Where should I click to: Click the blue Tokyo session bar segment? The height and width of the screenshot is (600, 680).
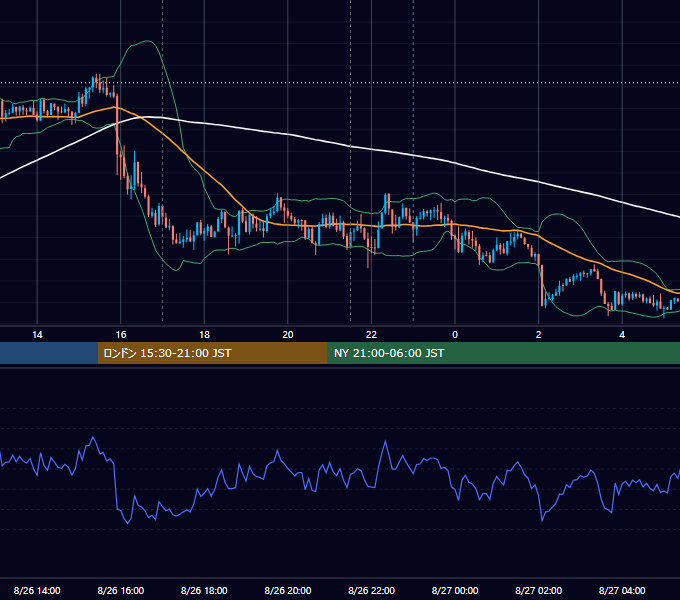coord(49,353)
